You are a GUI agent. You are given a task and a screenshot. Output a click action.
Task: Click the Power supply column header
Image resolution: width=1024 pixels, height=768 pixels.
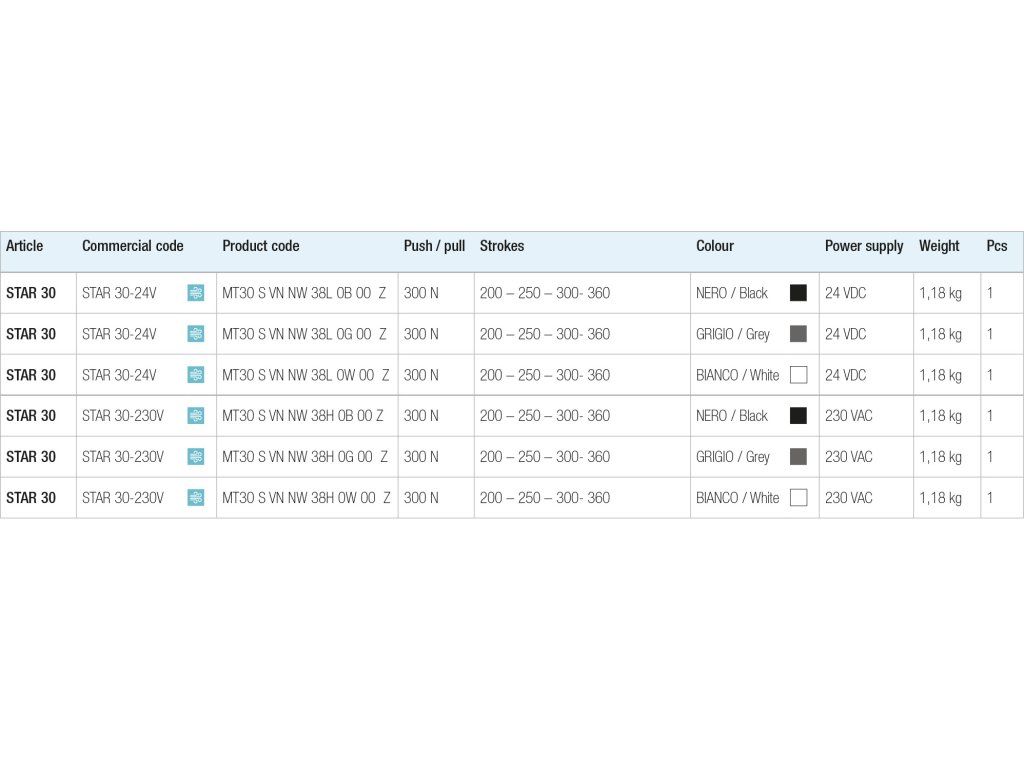(x=864, y=246)
